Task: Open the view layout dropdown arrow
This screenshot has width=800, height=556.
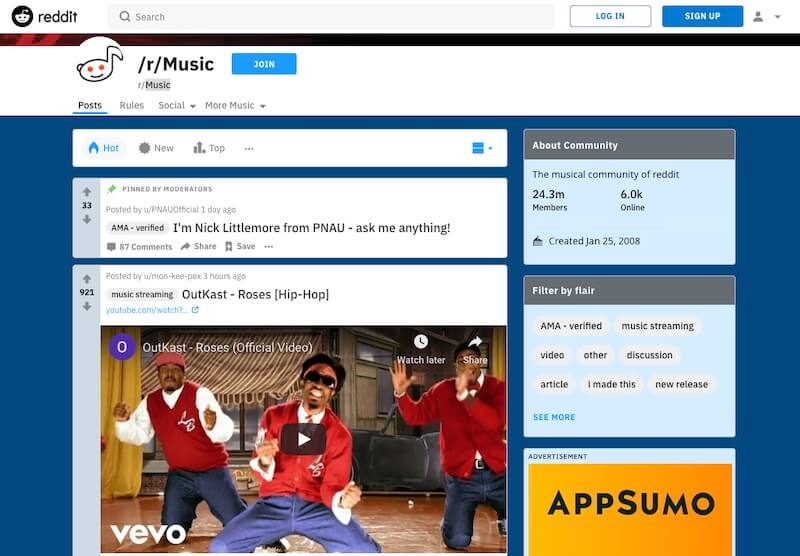Action: point(490,148)
